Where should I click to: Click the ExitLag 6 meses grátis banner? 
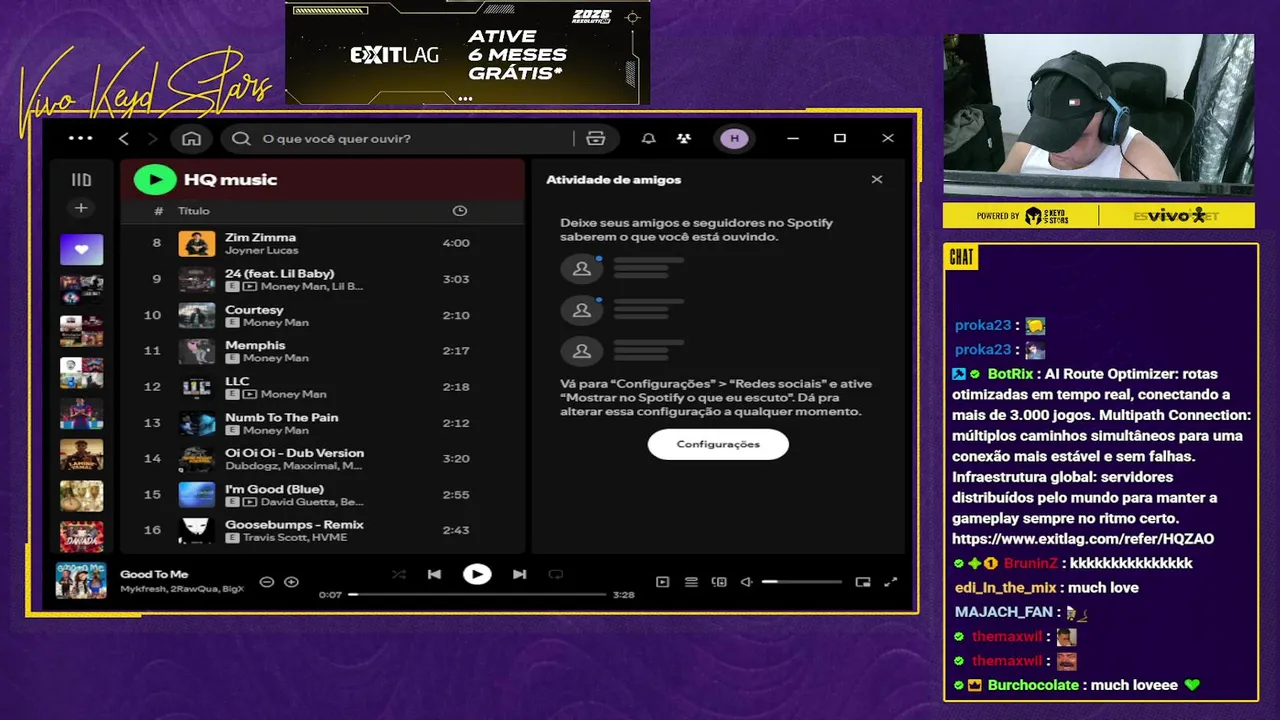pos(467,53)
